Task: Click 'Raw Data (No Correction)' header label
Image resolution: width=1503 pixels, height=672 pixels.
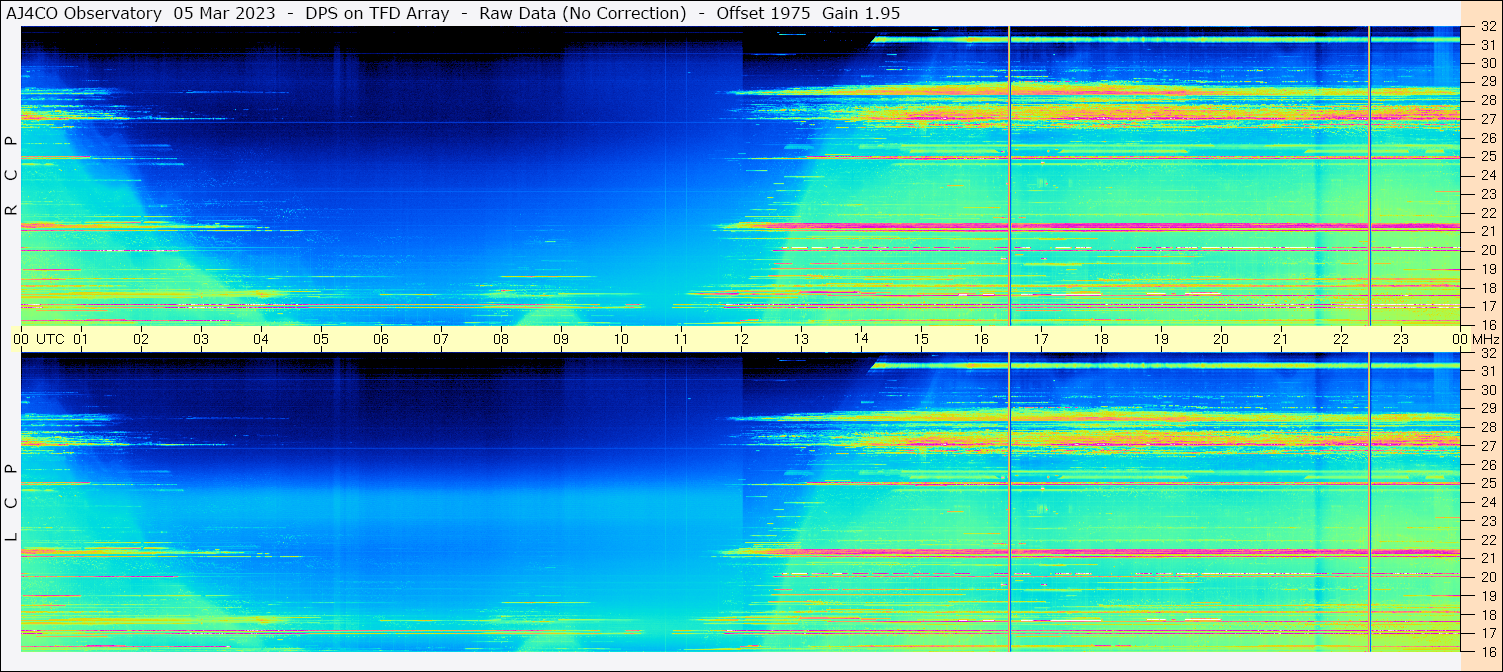Action: click(x=583, y=14)
